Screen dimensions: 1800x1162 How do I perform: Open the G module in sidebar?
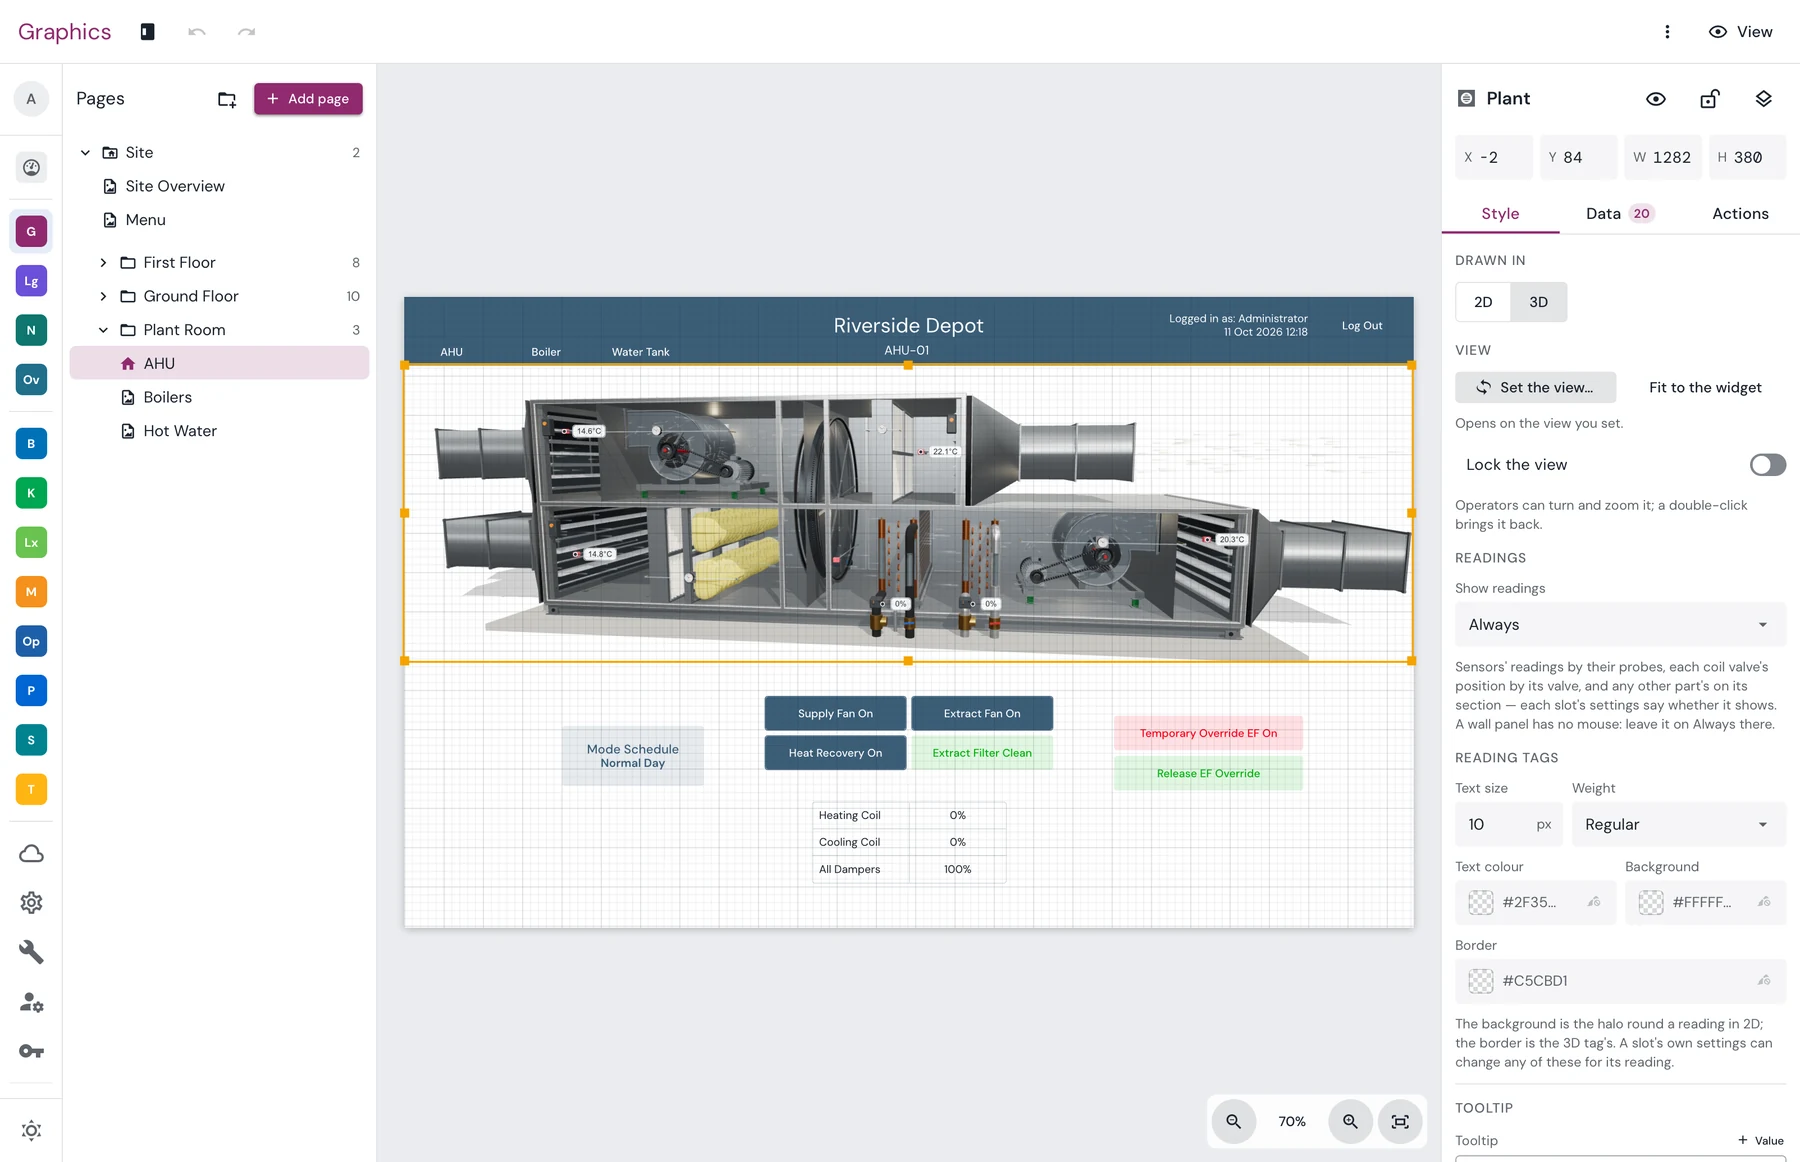pyautogui.click(x=31, y=231)
